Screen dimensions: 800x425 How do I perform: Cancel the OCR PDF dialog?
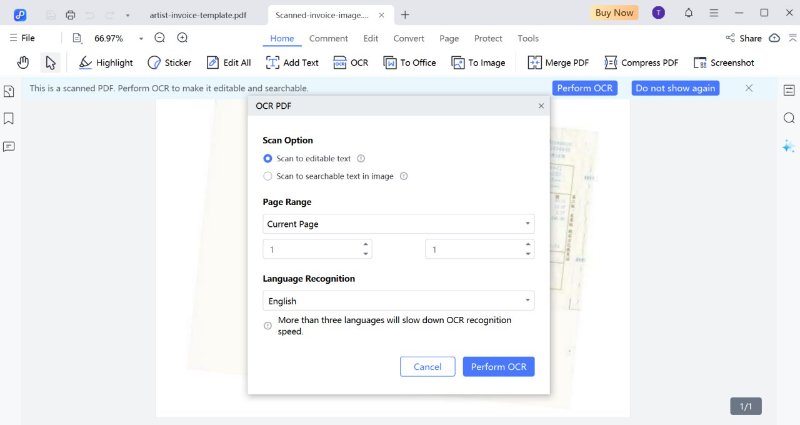(x=427, y=367)
